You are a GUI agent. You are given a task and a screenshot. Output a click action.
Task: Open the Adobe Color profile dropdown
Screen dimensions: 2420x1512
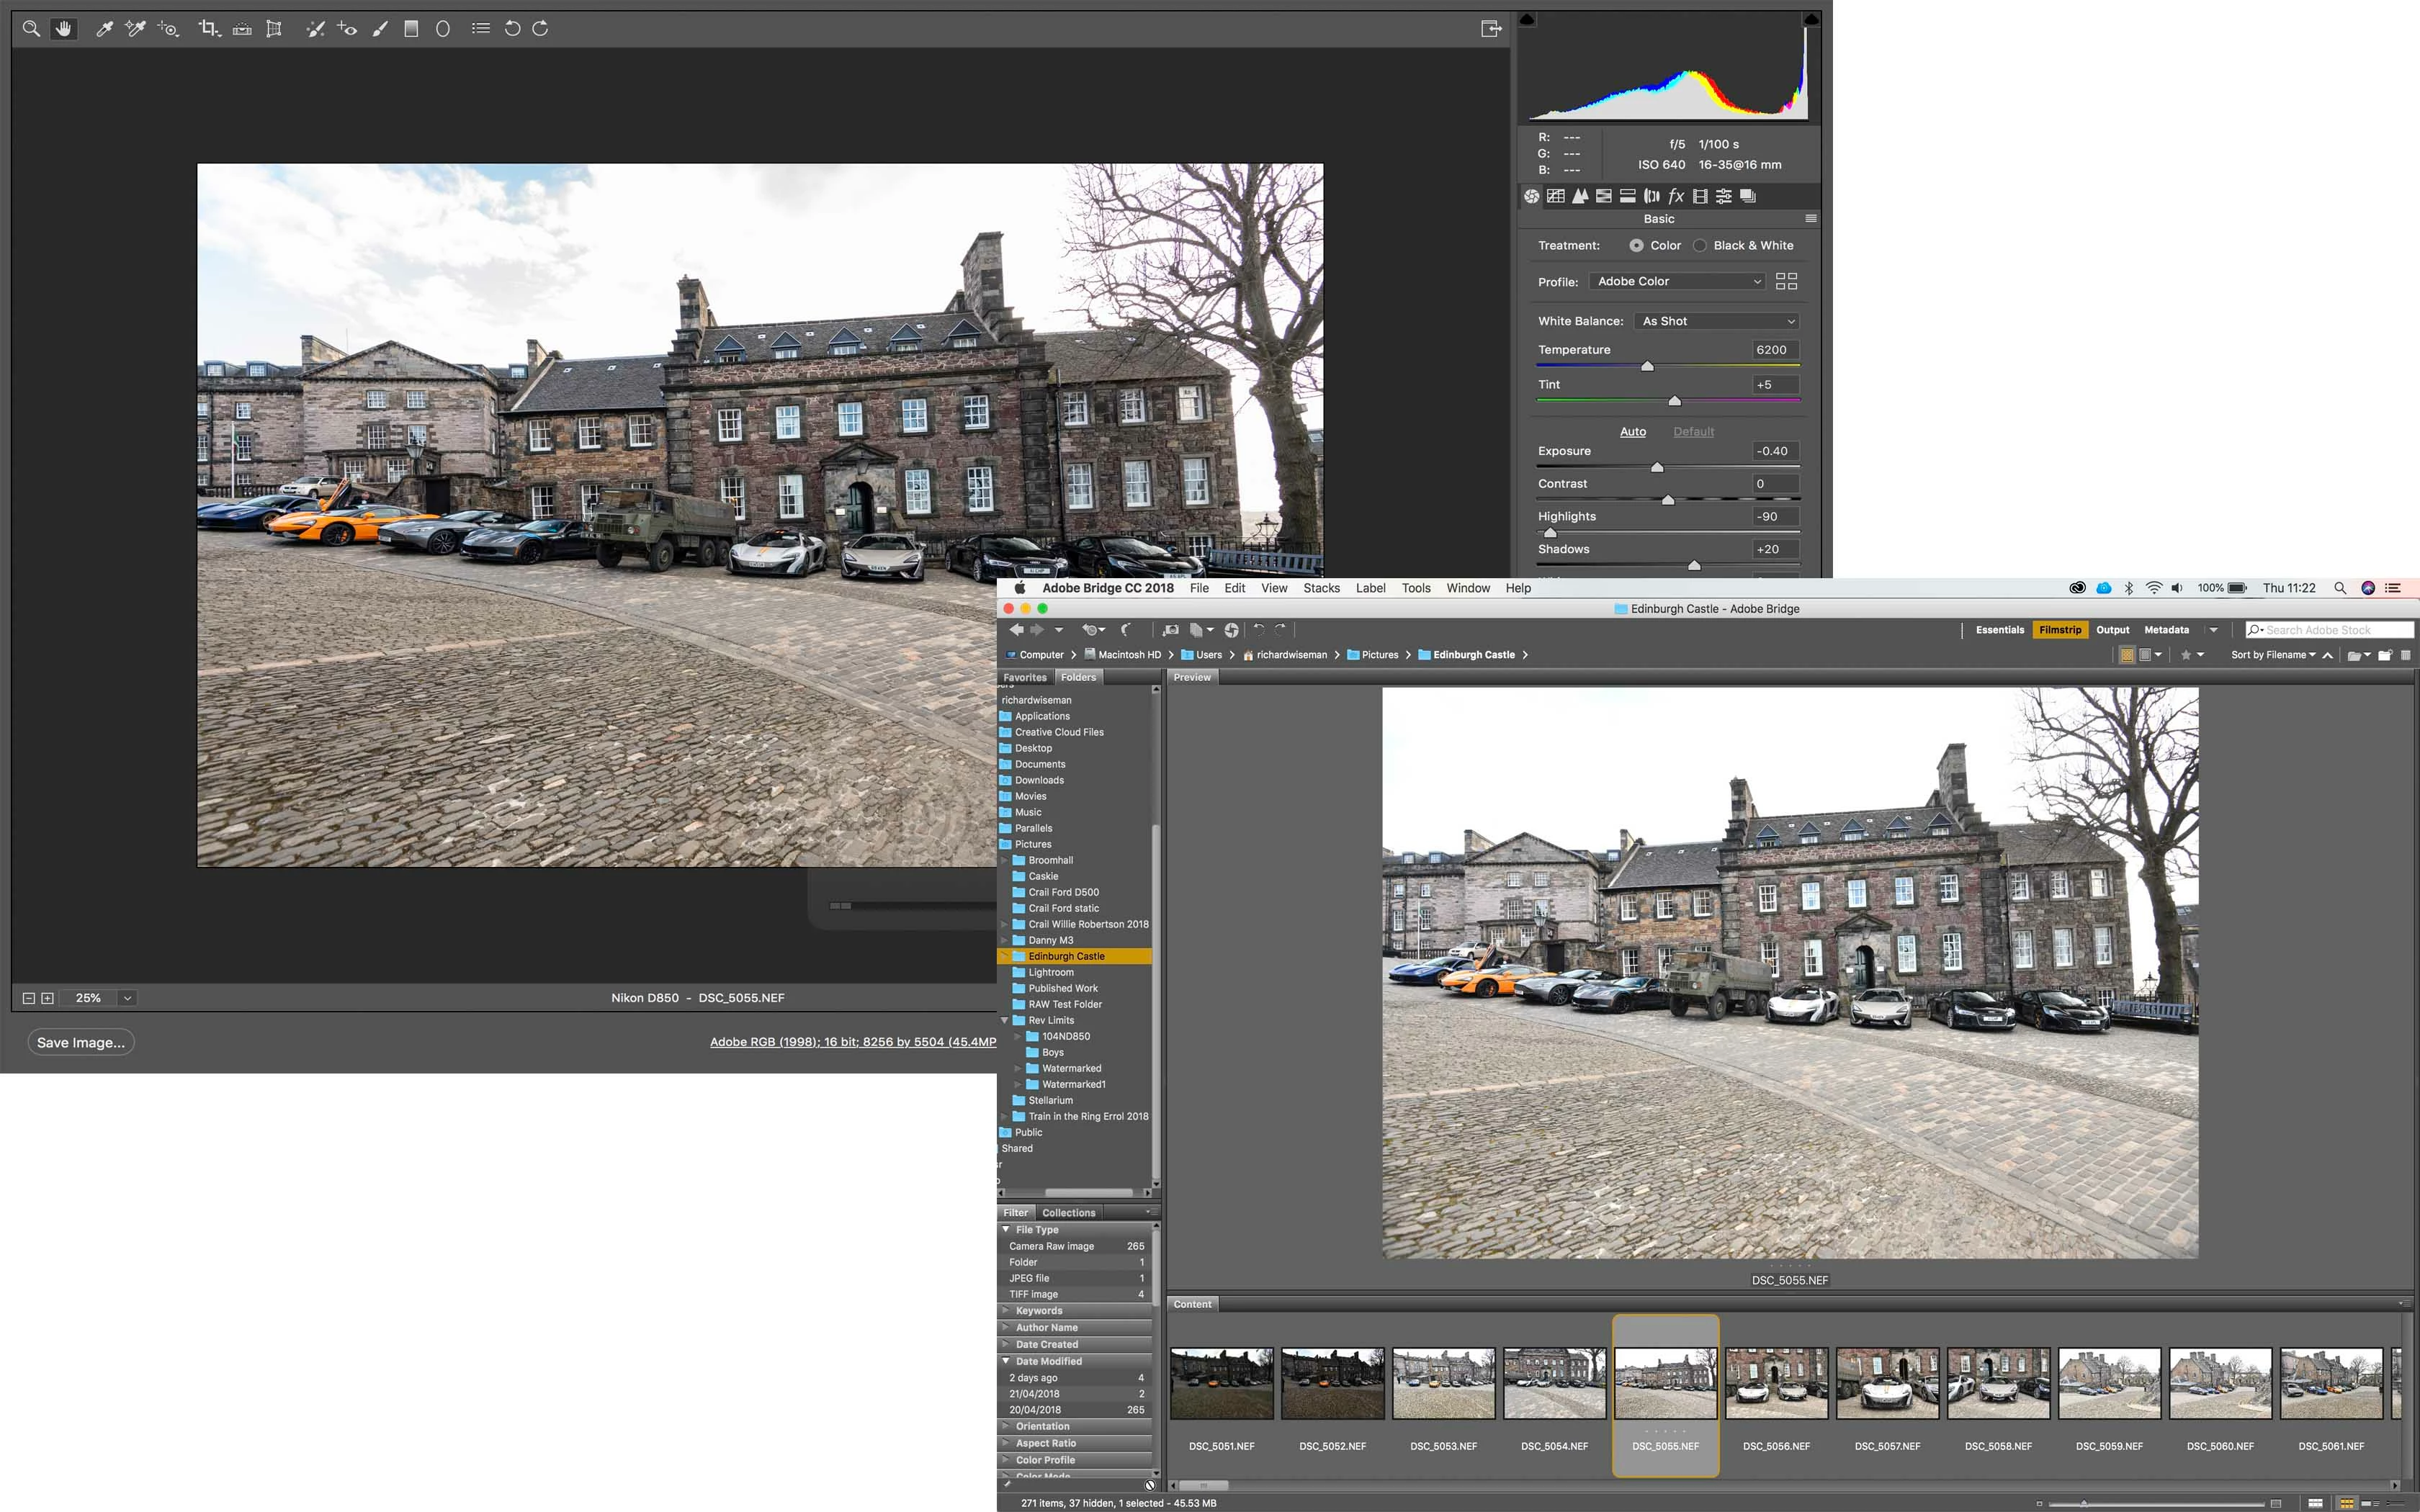coord(1677,282)
